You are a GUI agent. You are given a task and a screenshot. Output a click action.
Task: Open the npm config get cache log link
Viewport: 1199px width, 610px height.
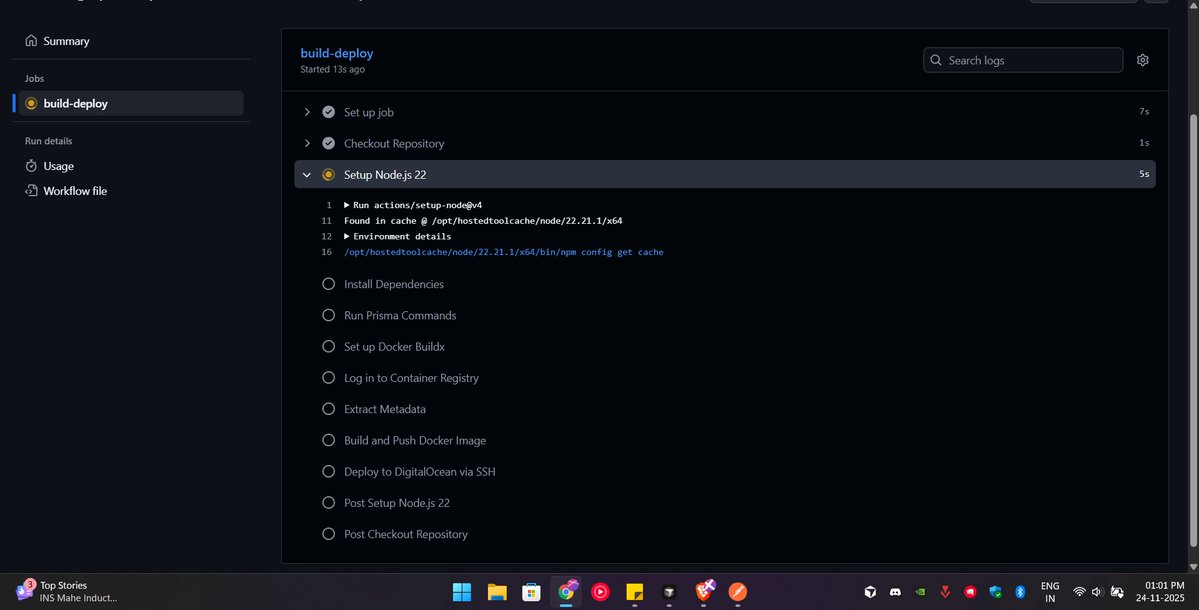(505, 252)
